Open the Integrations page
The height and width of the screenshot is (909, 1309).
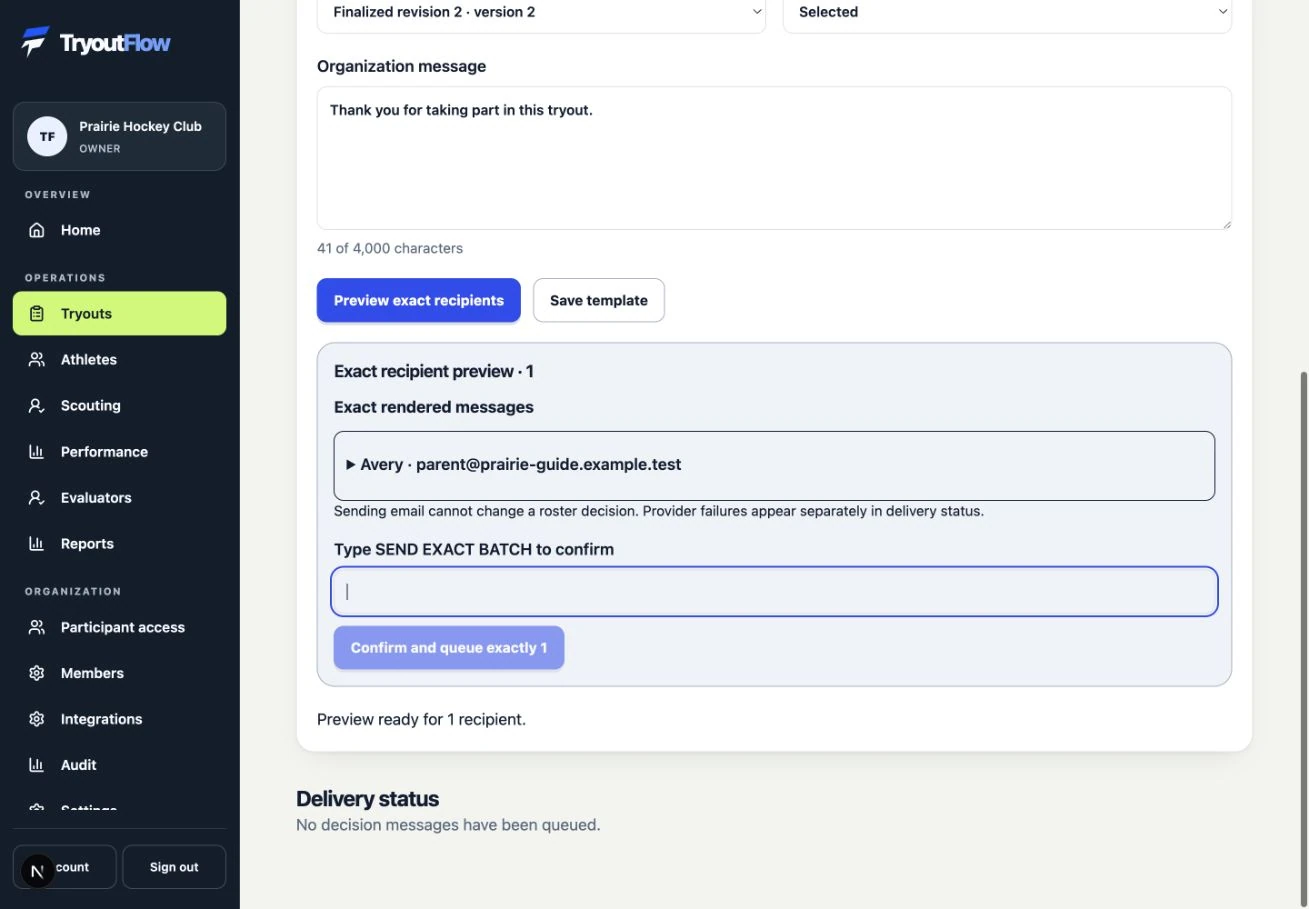(x=119, y=720)
